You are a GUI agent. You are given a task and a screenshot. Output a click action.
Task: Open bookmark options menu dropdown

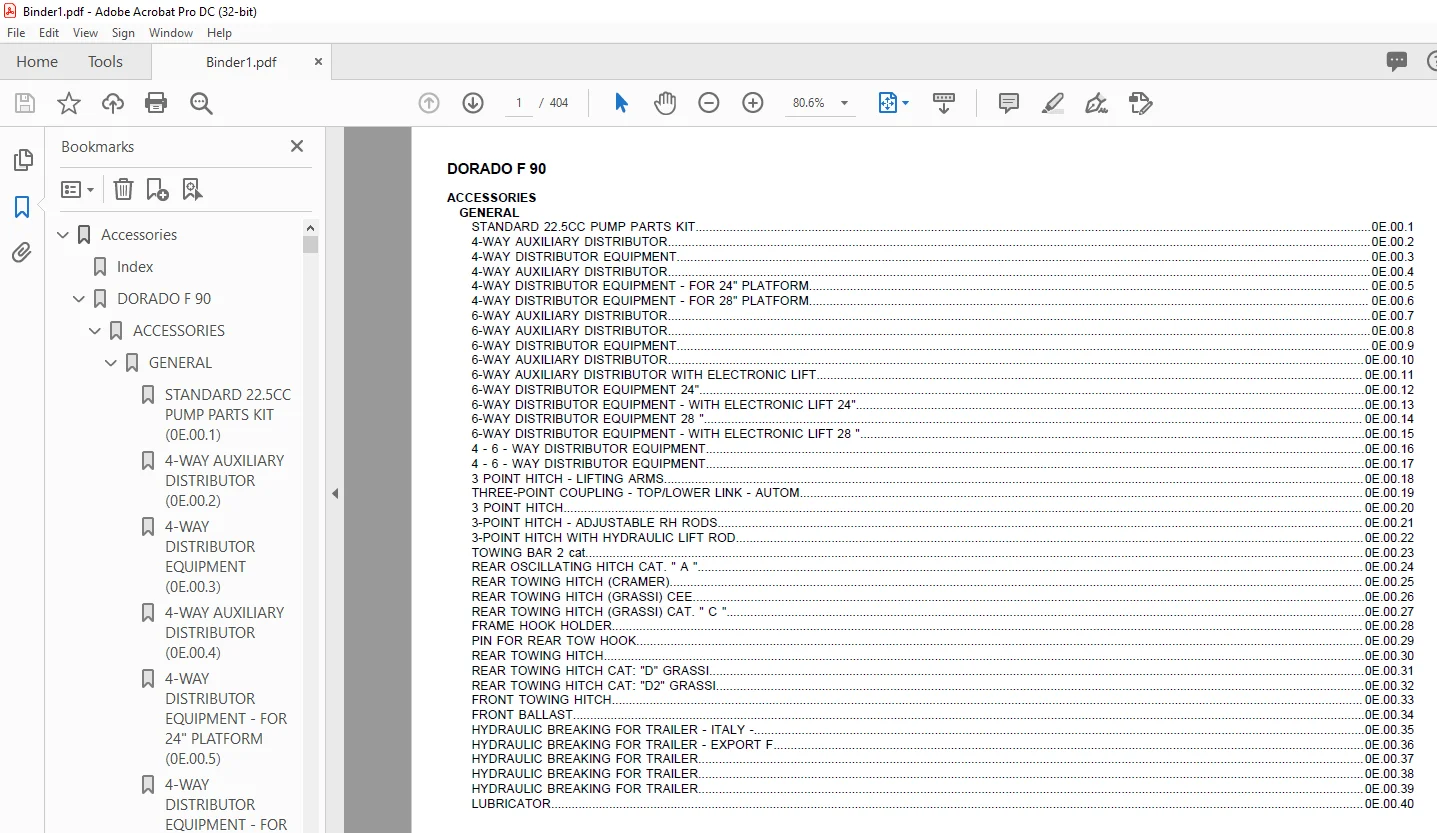(77, 189)
